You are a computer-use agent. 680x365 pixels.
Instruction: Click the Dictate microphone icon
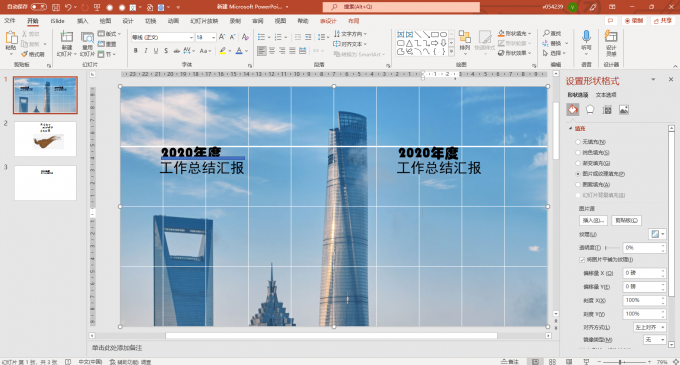(x=586, y=36)
